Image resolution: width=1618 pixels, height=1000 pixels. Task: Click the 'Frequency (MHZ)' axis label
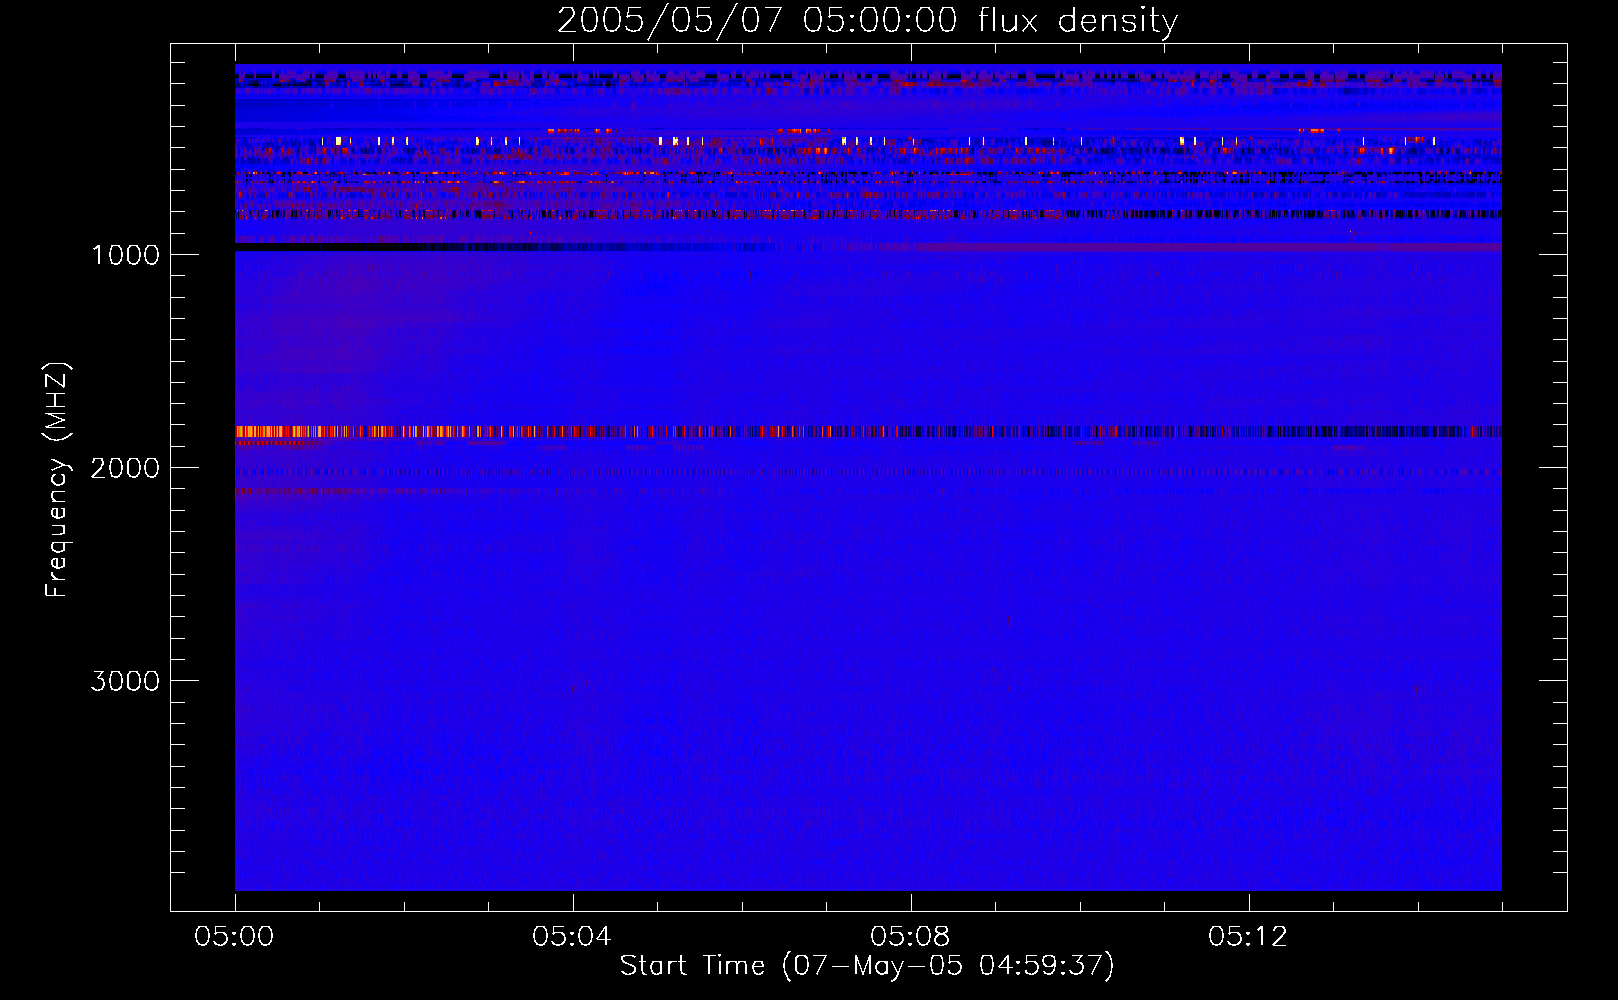coord(57,480)
